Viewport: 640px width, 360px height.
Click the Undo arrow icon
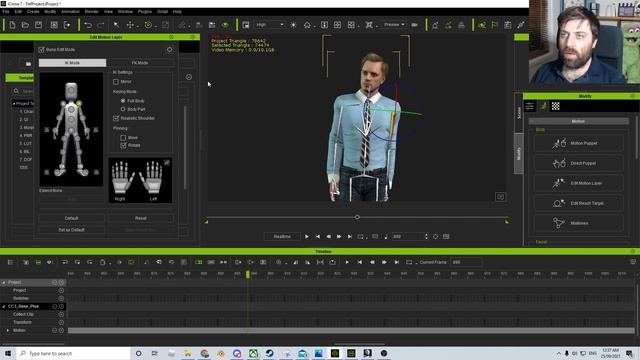point(88,25)
